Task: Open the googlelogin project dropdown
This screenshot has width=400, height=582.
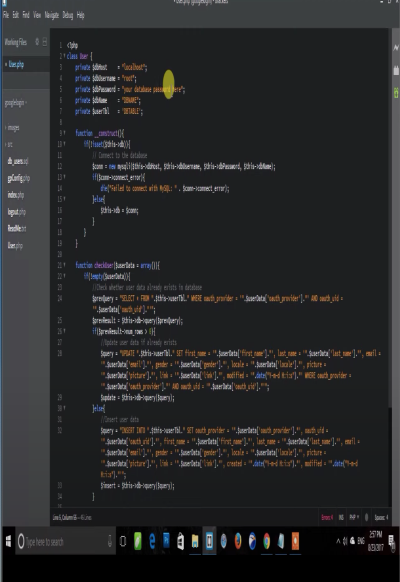Action: (16, 103)
